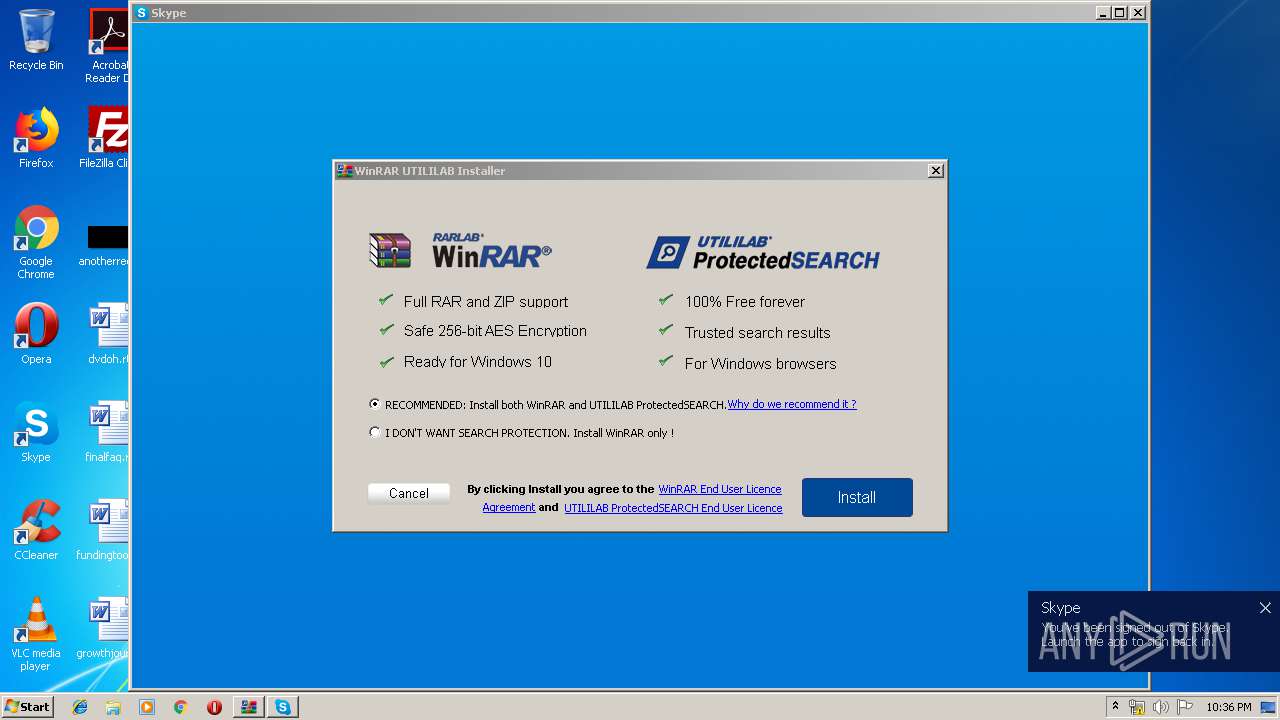1280x720 pixels.
Task: Click '100% Free forever' text
Action: 745,302
